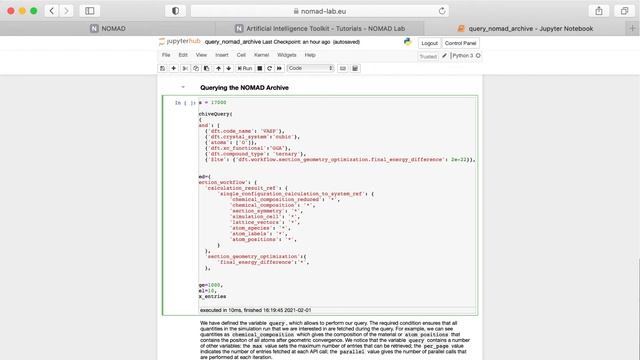640x360 pixels.
Task: Switch to Artificial Intelligence Toolkit tab
Action: [320, 29]
